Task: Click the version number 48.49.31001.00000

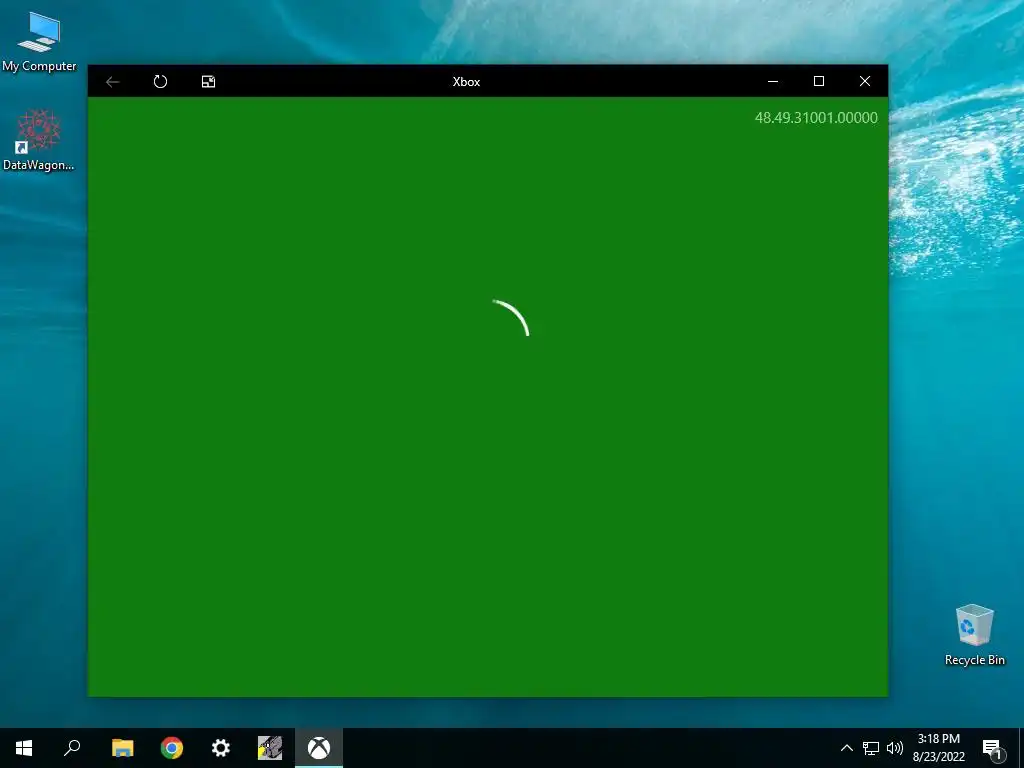Action: [x=816, y=118]
